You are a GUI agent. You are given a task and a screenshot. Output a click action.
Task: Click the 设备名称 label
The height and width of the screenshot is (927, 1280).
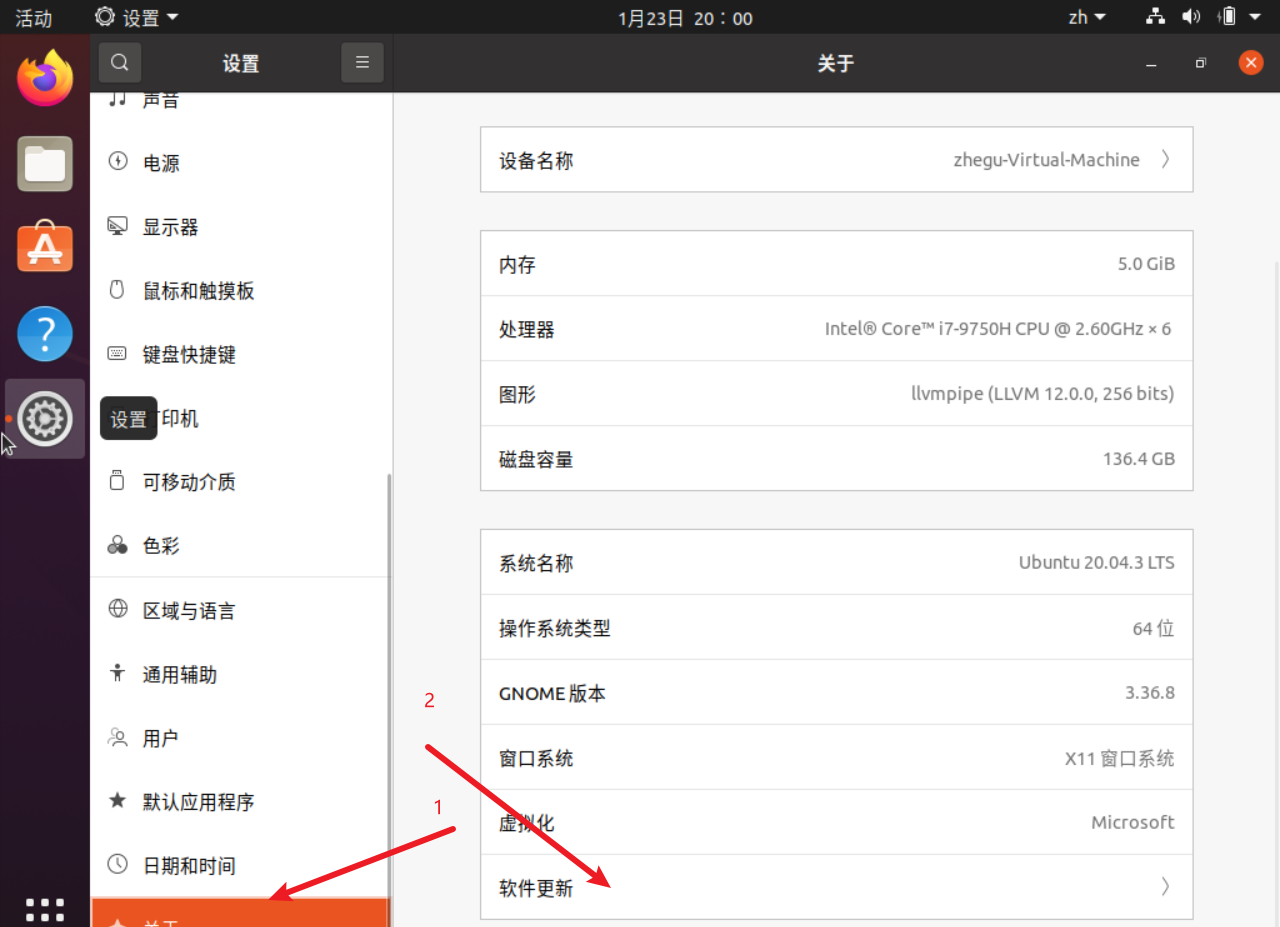(x=536, y=160)
